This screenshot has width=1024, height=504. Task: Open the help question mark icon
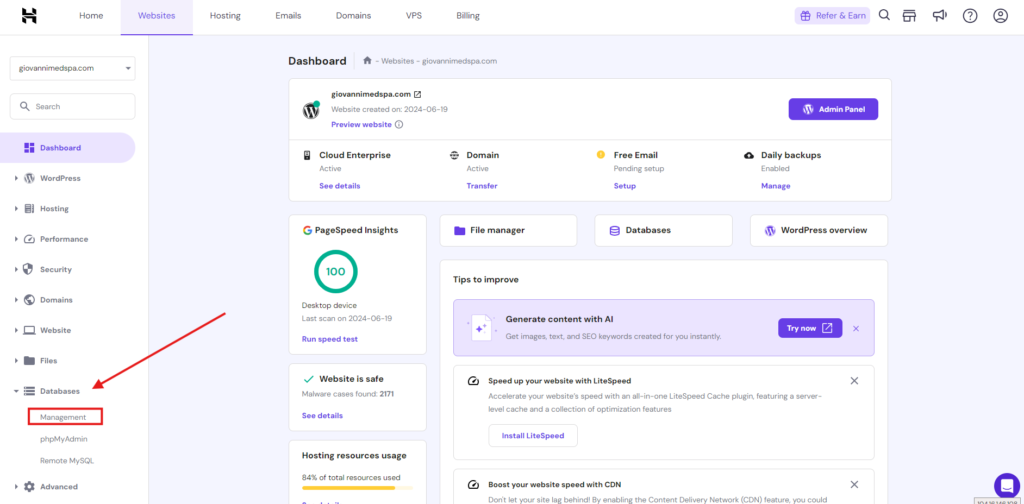coord(969,16)
